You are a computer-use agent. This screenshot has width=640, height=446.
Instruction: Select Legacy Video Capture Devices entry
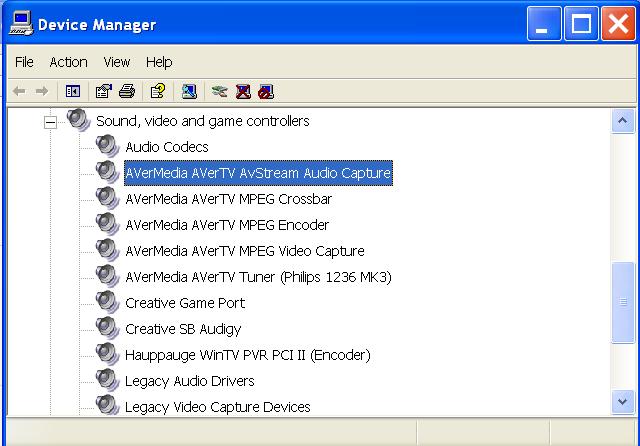click(x=218, y=407)
